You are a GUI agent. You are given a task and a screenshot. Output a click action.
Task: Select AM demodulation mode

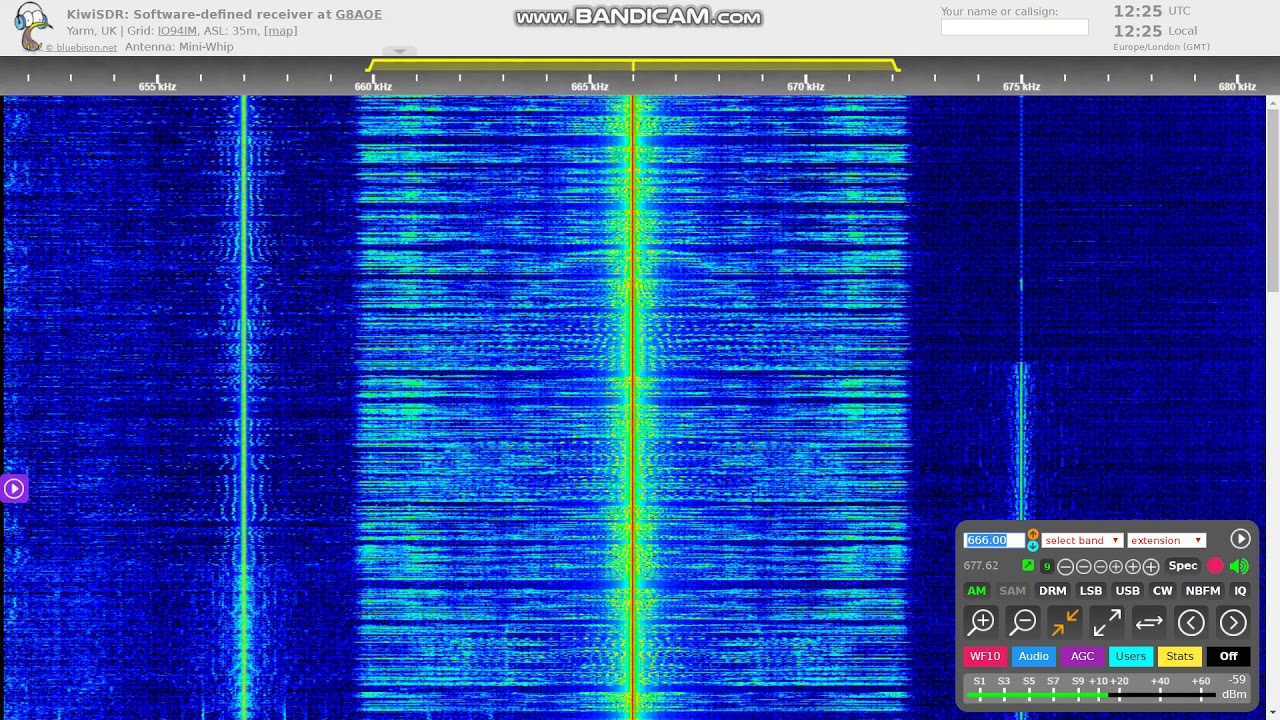tap(976, 591)
